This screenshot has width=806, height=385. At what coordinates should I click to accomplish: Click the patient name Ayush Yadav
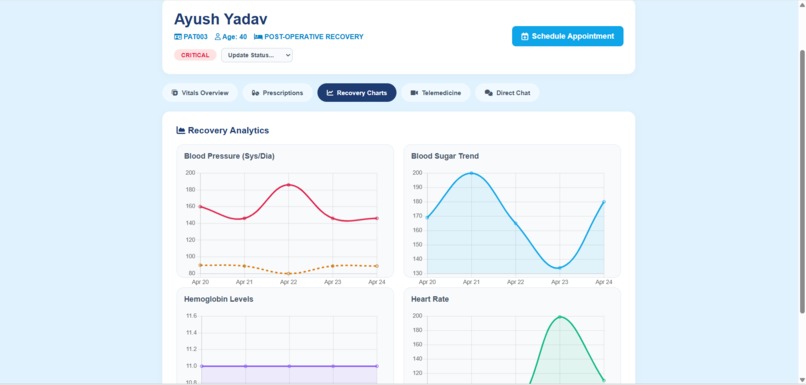pos(221,19)
